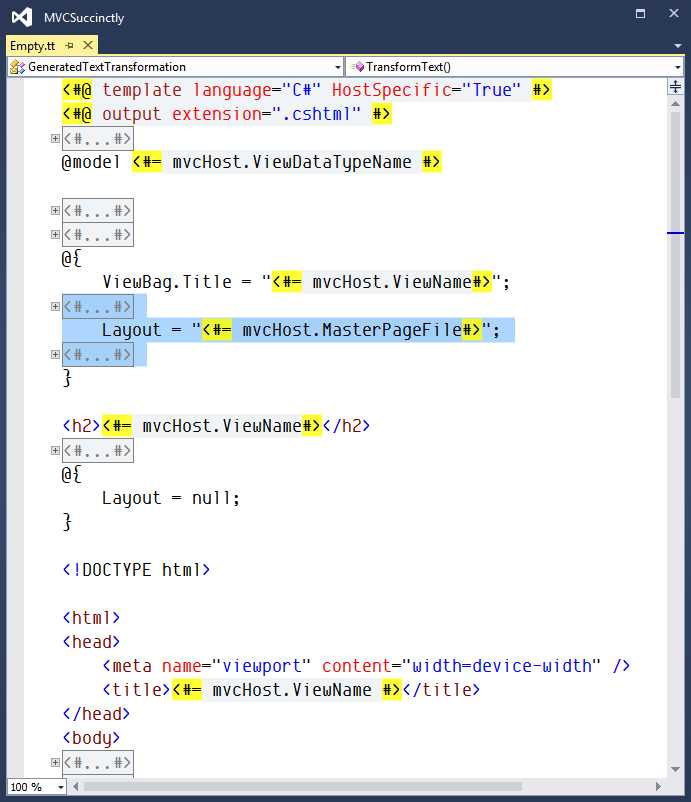Viewport: 691px width, 802px height.
Task: Expand collapsed block directly above ViewBag's @{
Action: click(55, 235)
